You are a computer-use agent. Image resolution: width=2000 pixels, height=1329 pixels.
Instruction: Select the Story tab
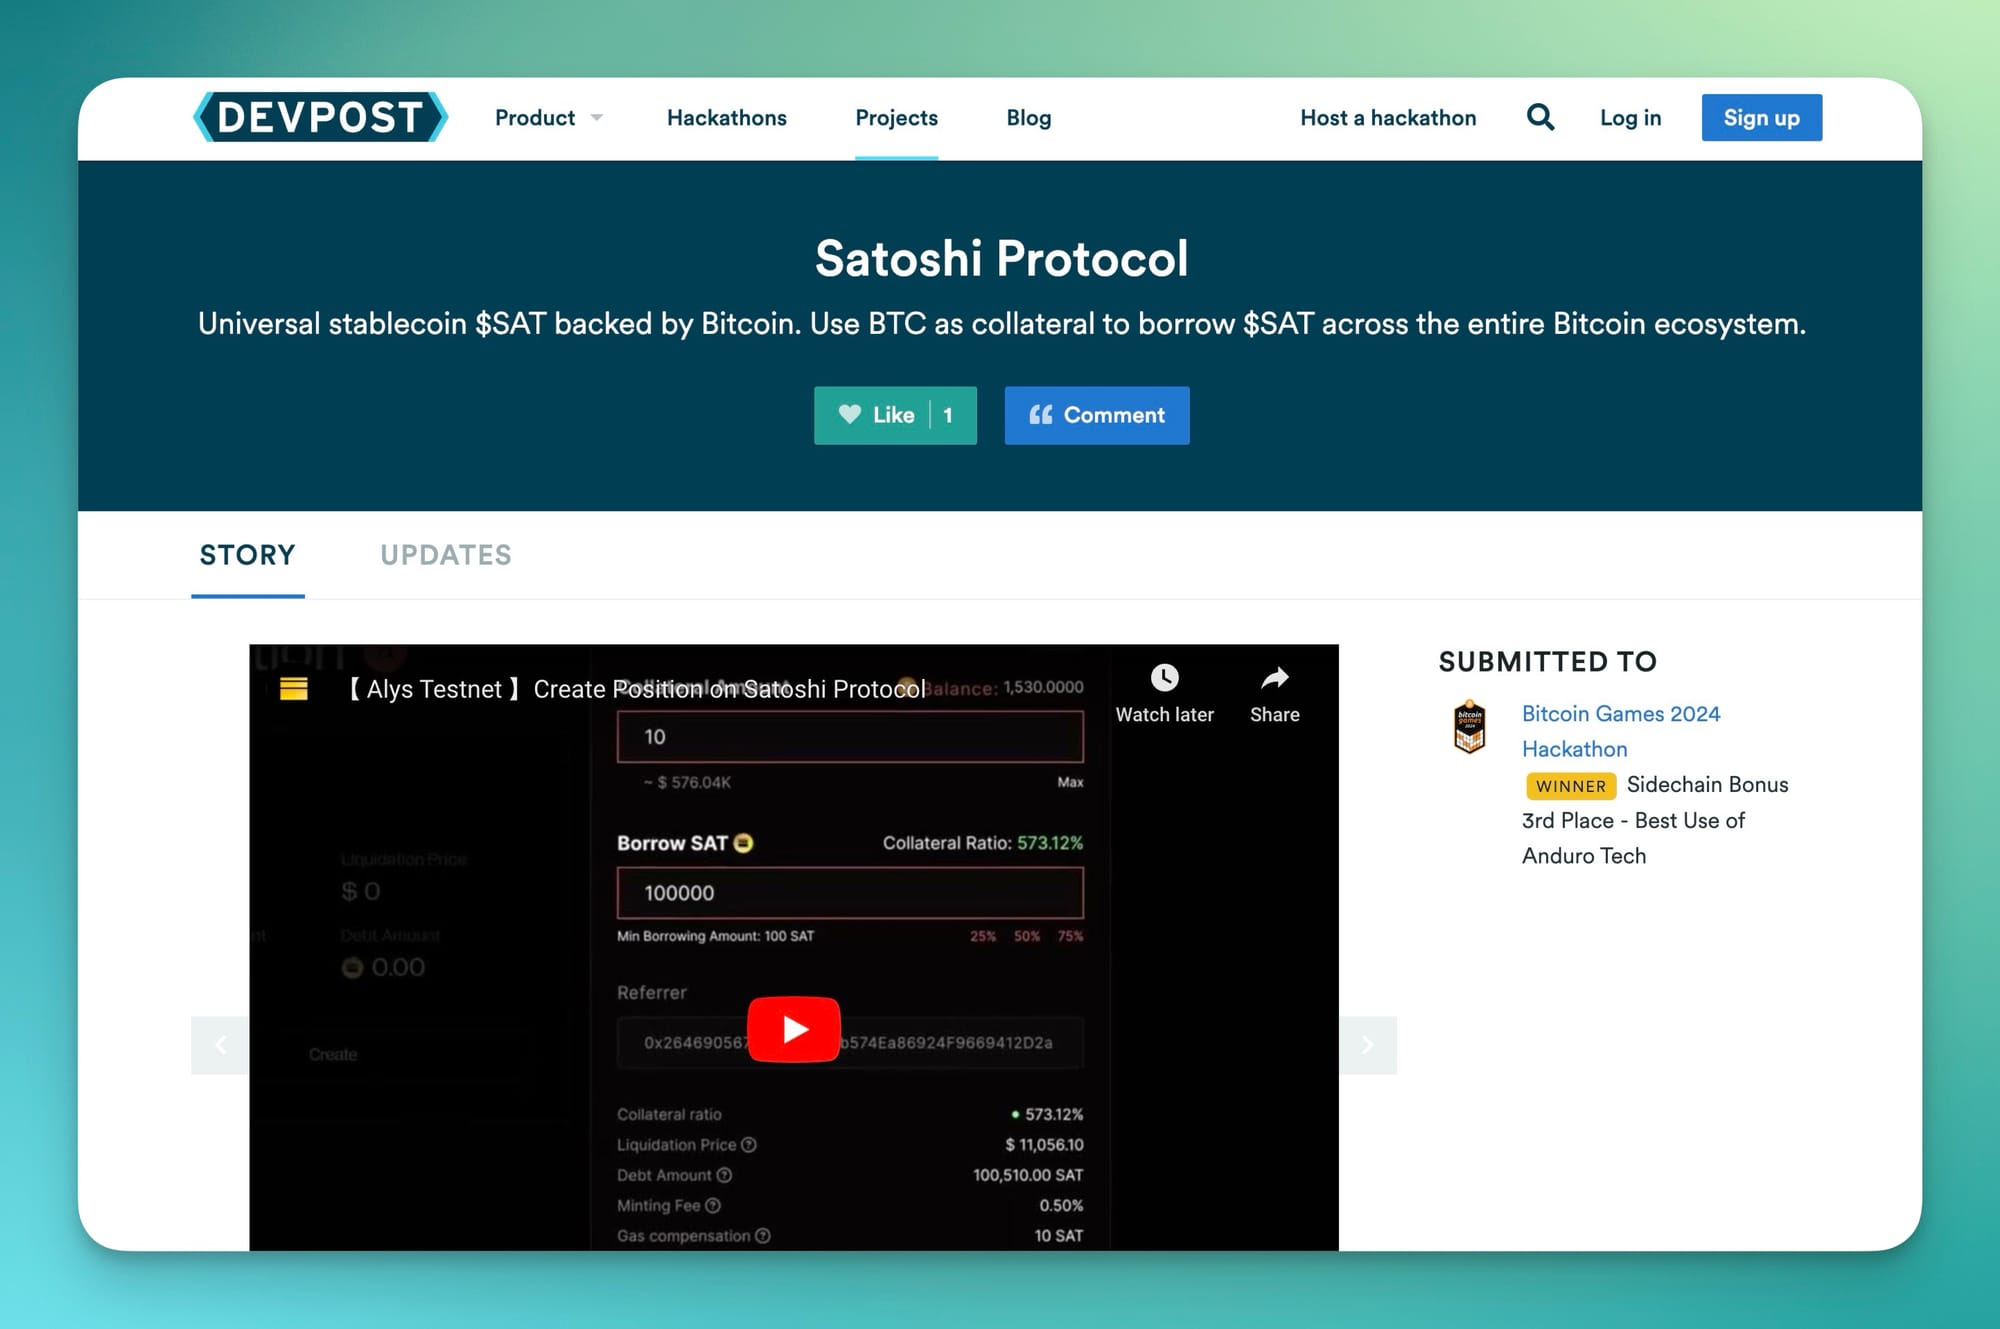point(247,555)
